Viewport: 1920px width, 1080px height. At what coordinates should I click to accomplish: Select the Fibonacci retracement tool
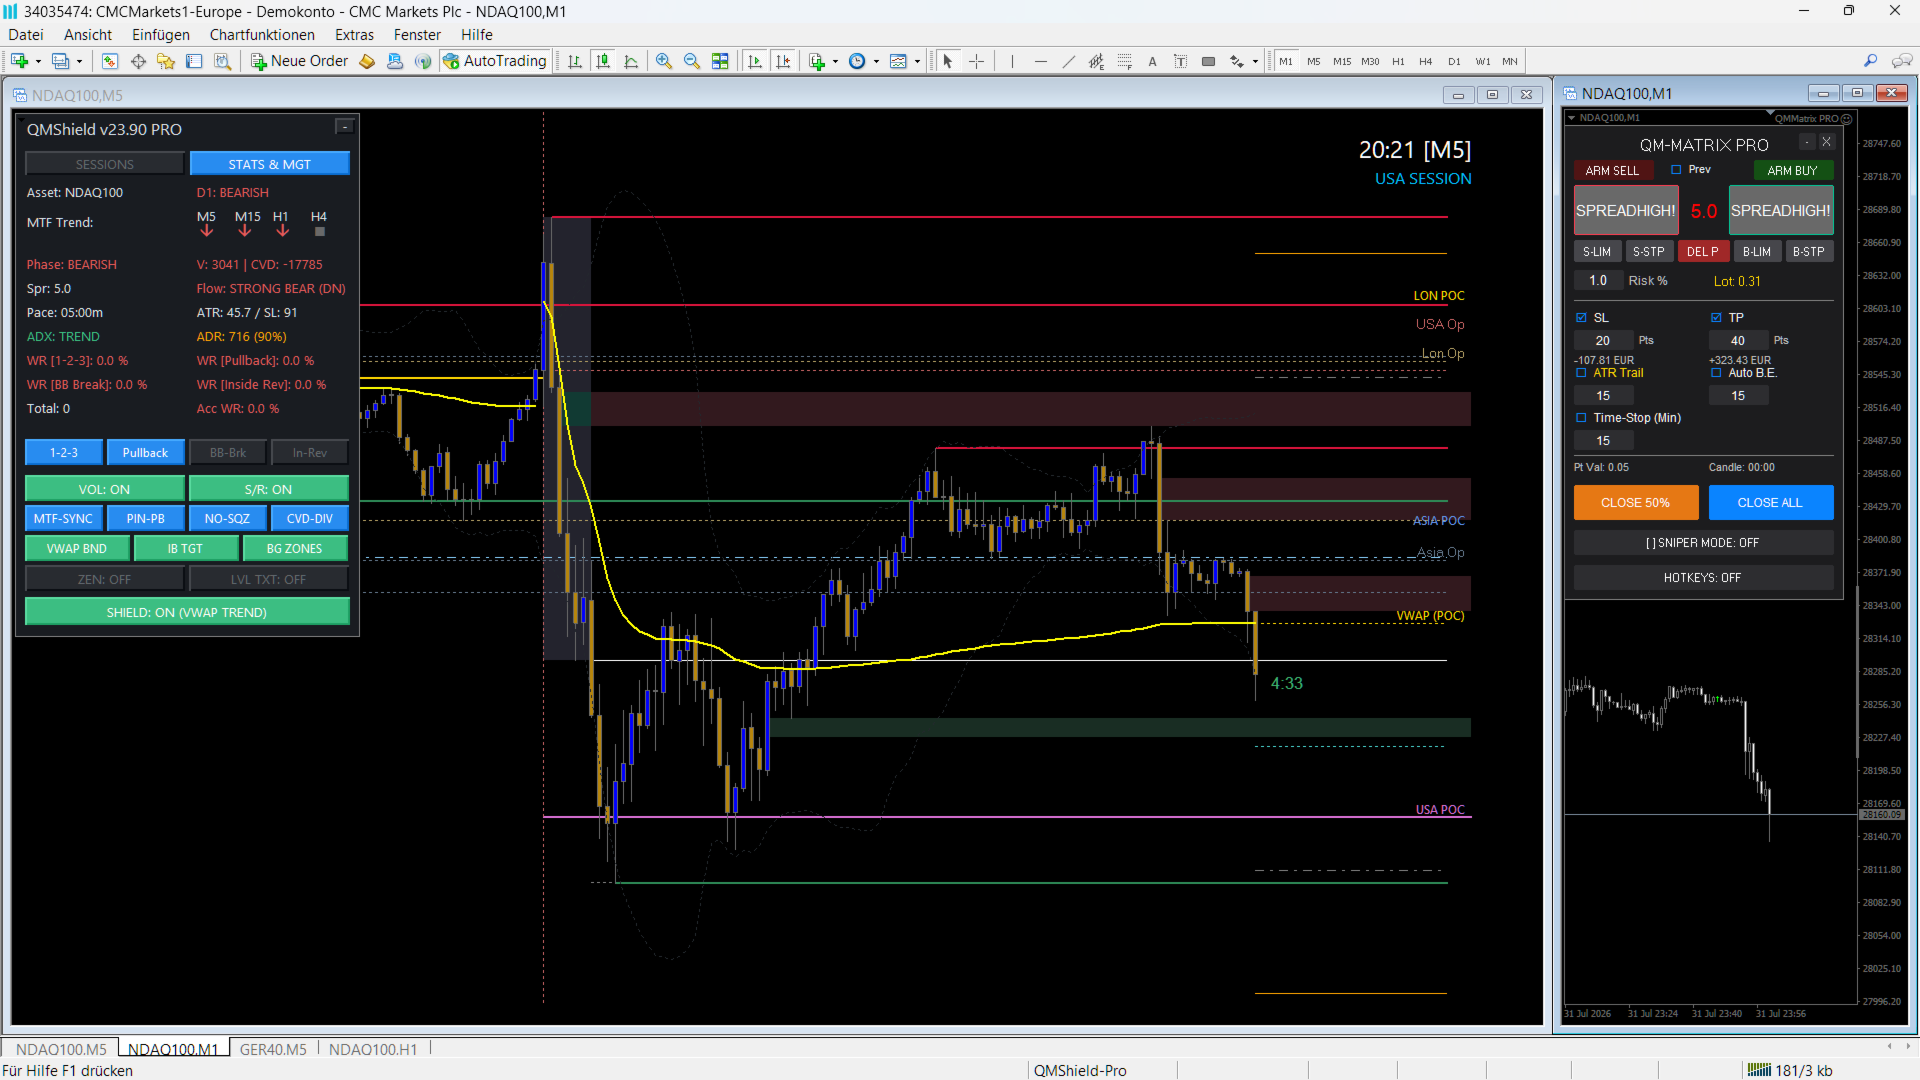point(1125,62)
